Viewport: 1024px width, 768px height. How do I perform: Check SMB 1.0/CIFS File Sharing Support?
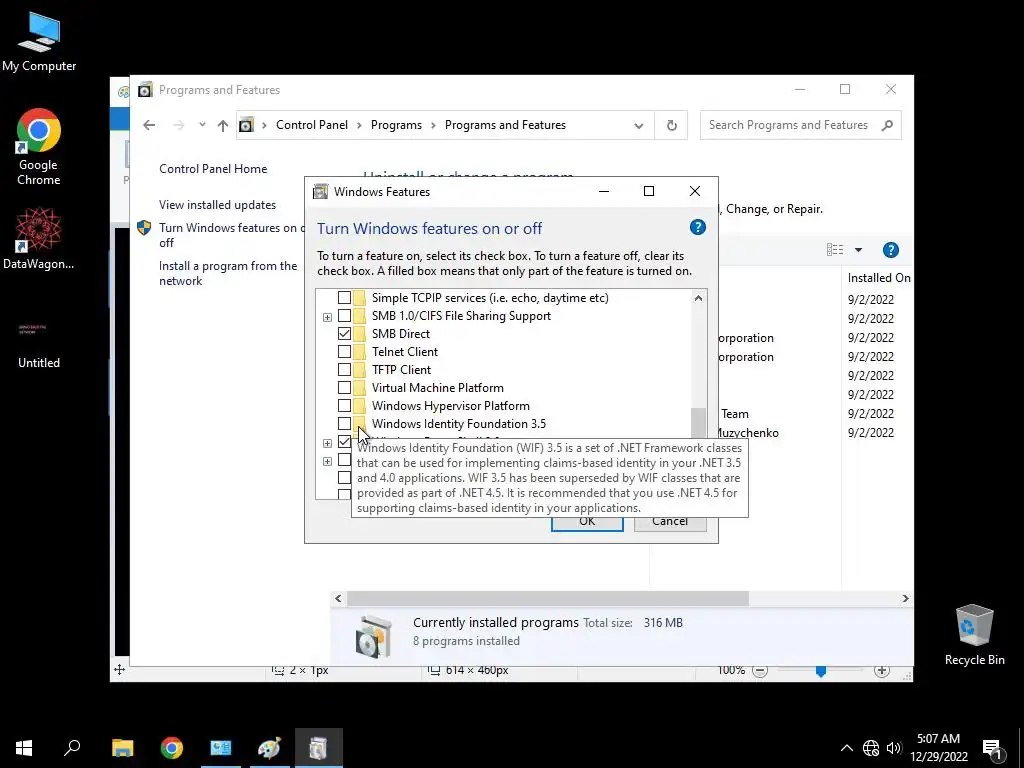[x=344, y=316]
